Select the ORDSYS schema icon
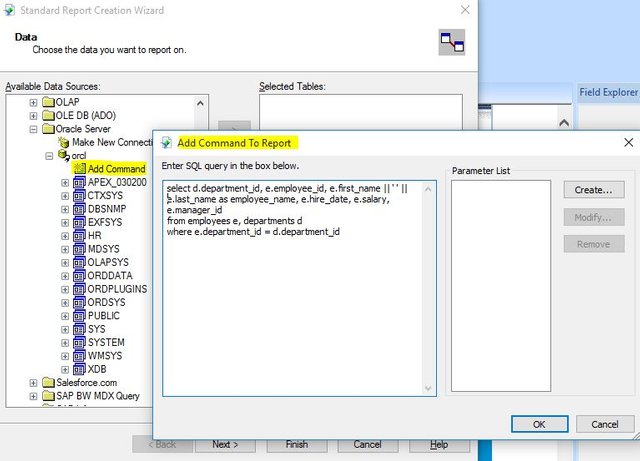 pos(79,303)
